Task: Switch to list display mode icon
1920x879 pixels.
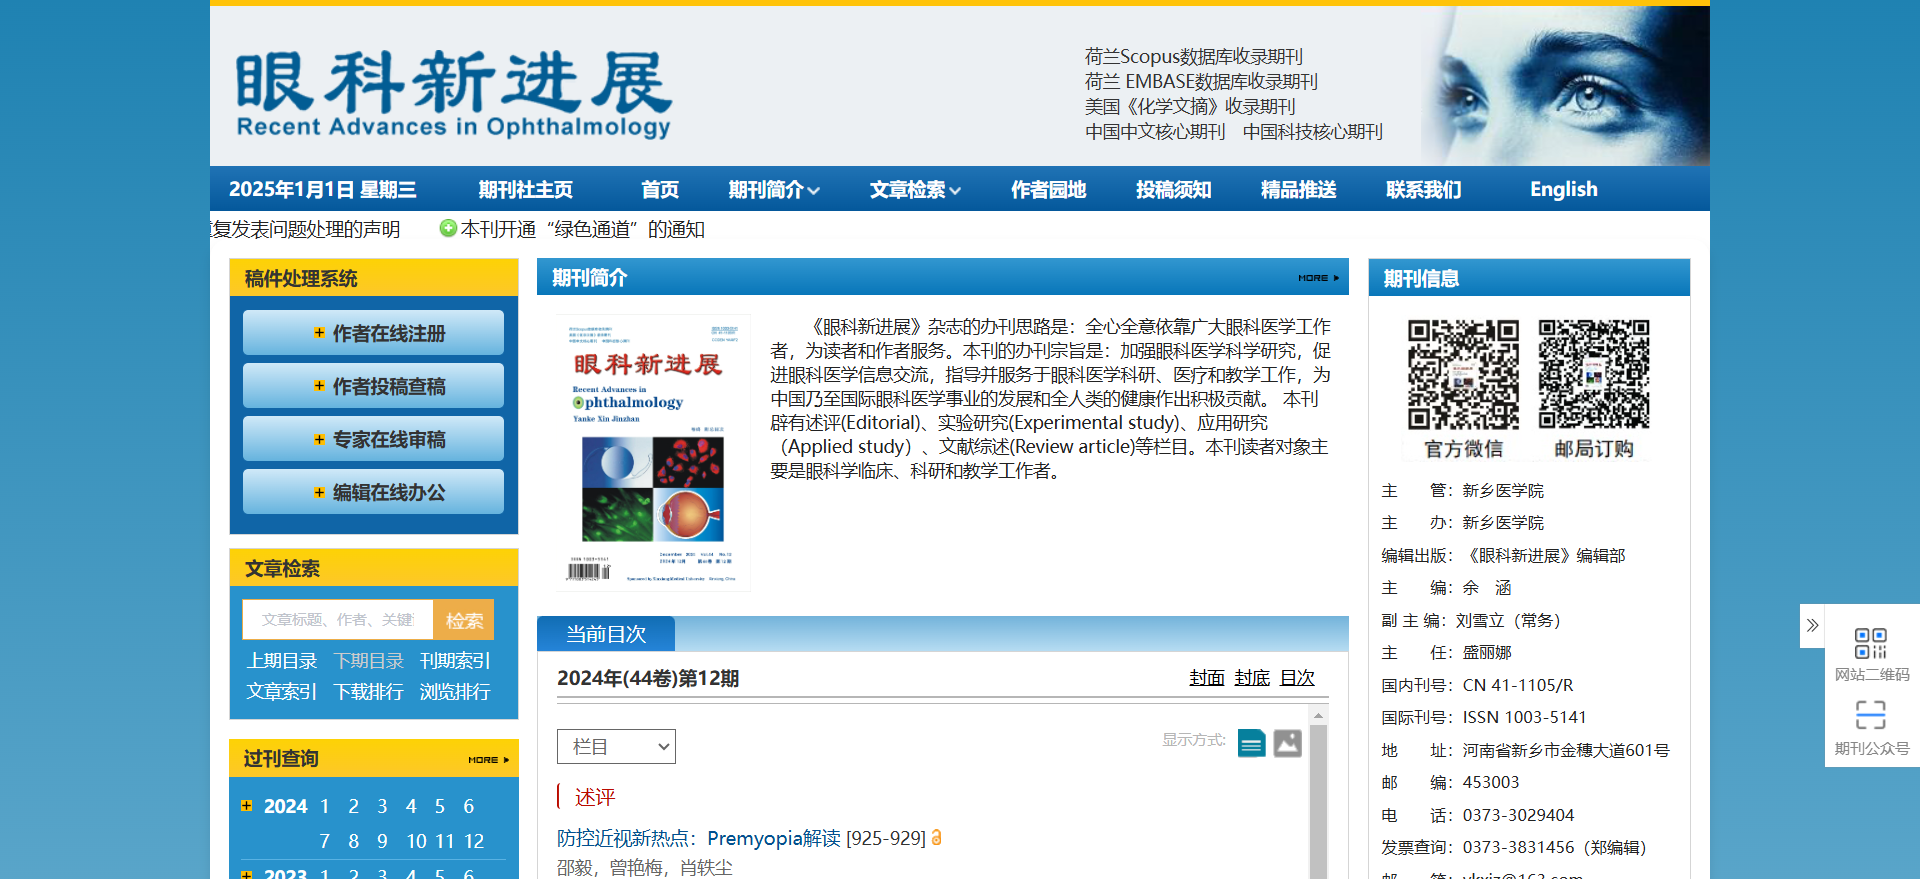Action: [x=1251, y=743]
